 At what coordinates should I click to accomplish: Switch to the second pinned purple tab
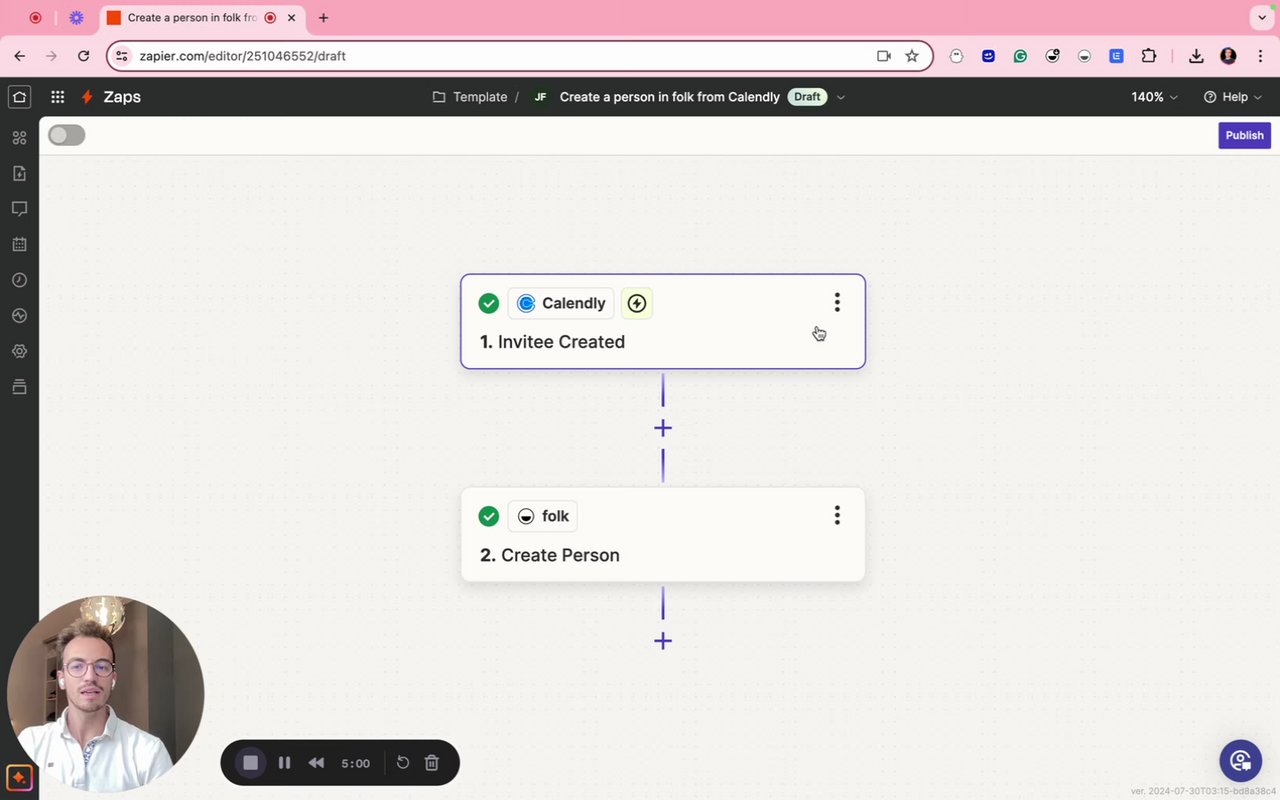(x=76, y=17)
